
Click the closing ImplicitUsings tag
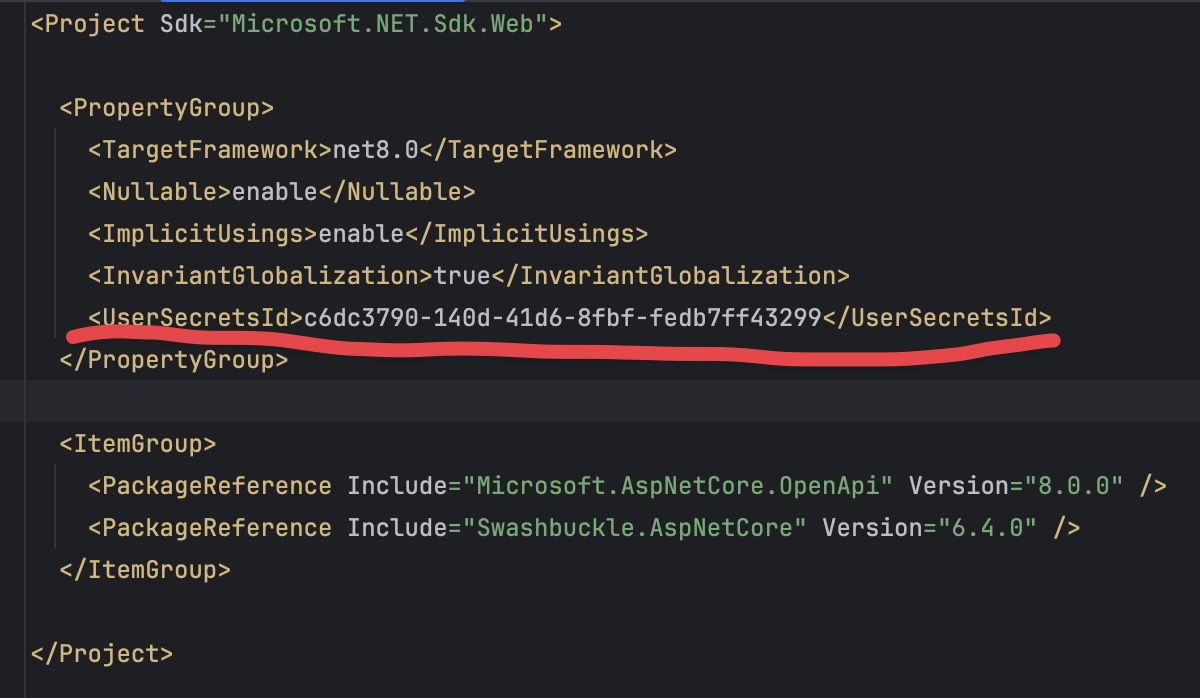[526, 234]
